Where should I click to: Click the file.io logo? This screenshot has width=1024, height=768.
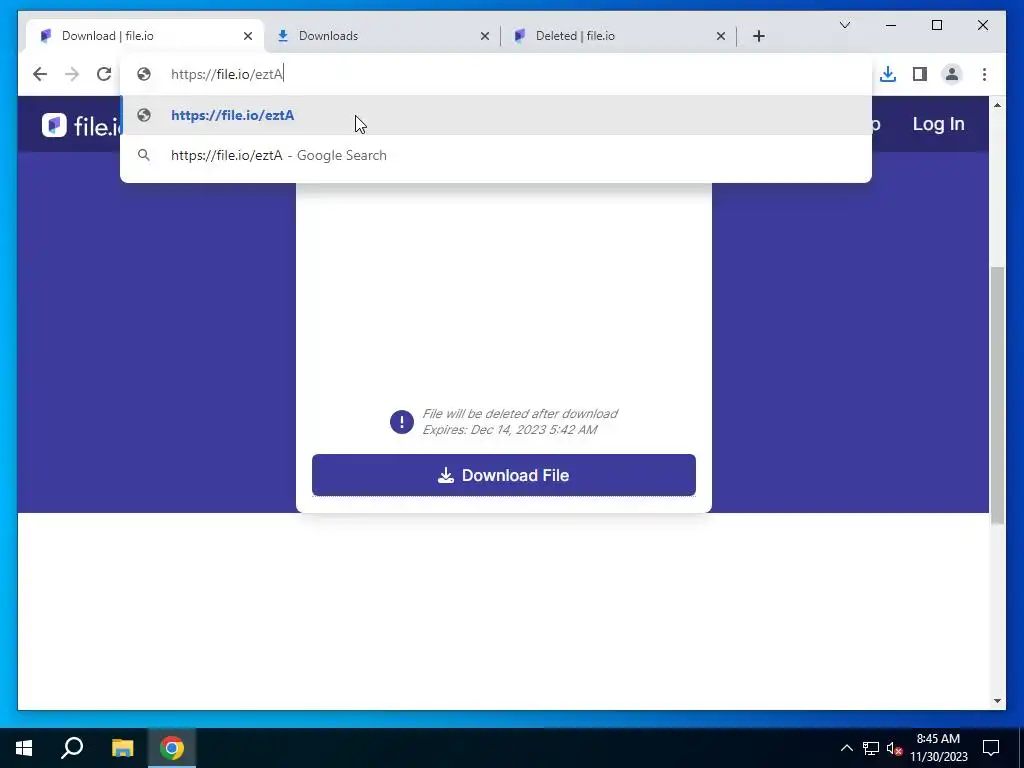[81, 125]
